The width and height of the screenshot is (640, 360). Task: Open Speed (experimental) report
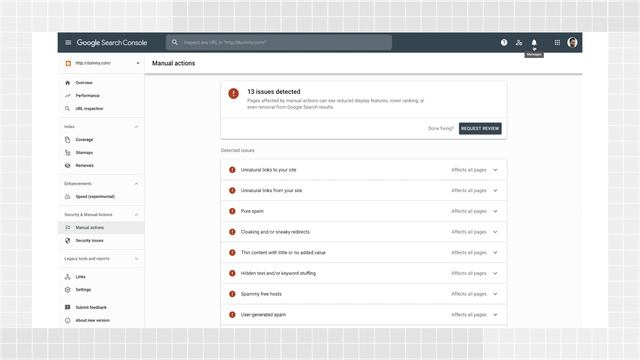tap(95, 197)
